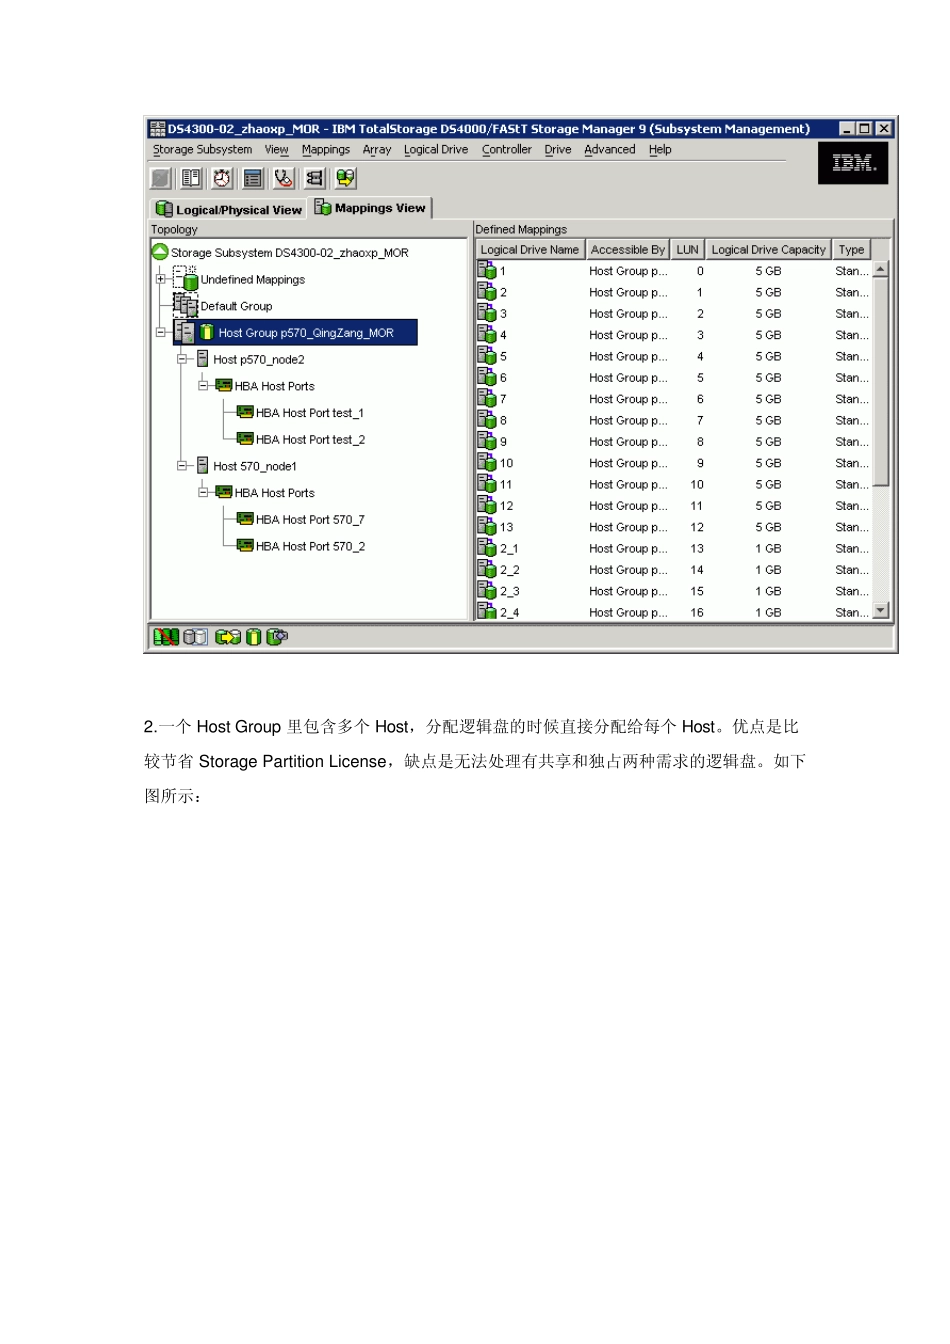
Task: Select Storage Subsystem DS4300-02_zhaoxp_MOR in the tree
Action: 290,253
